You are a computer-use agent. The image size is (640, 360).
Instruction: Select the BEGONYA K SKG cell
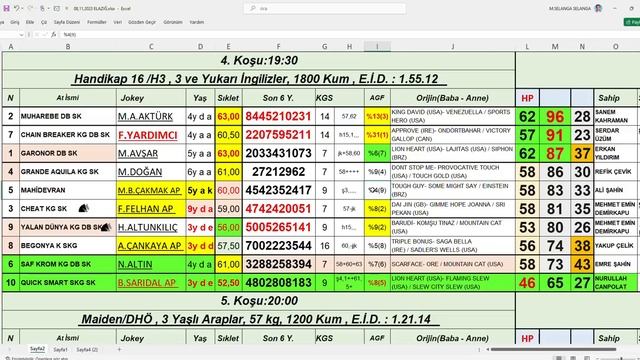tap(68, 246)
